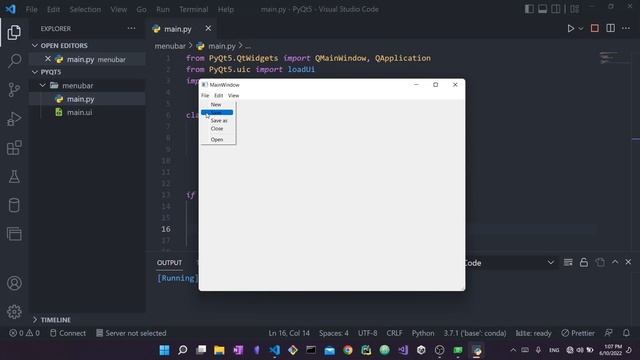Open the breadcrumb ellipsis symbol picker
Viewport: 640px width, 360px height.
point(248,46)
